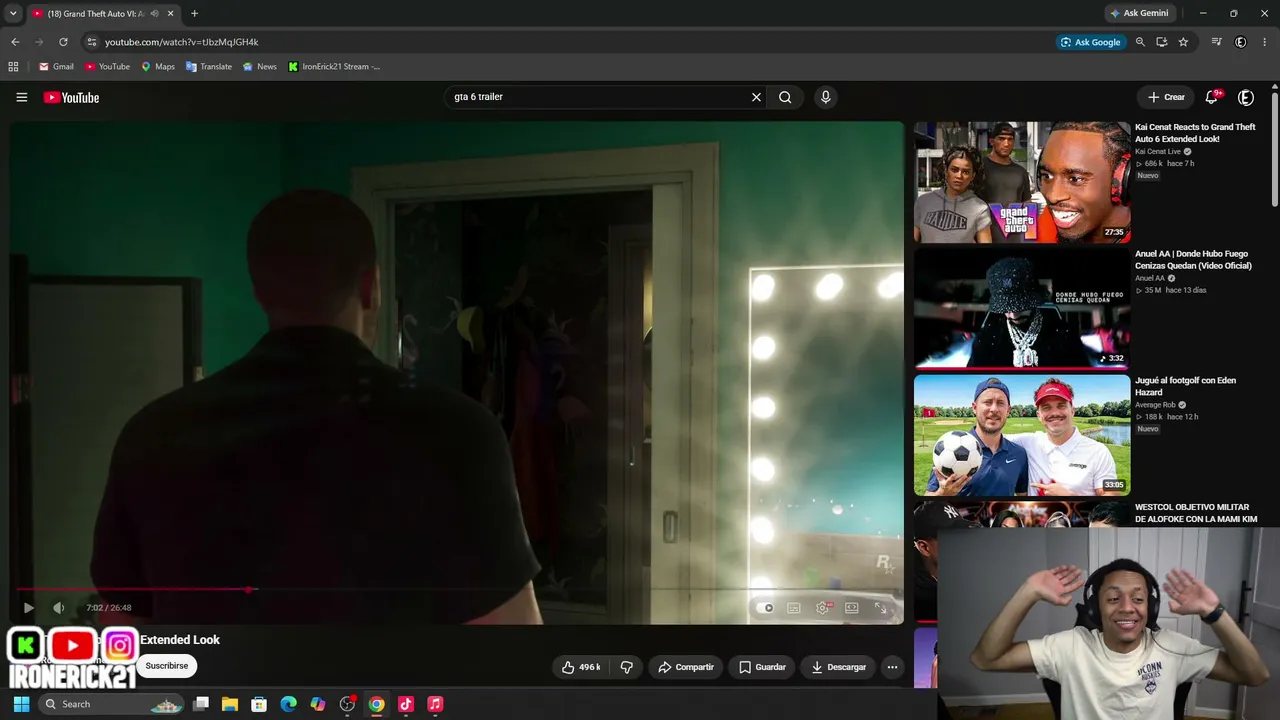Open the three-dot more actions menu
Image resolution: width=1280 pixels, height=720 pixels.
pyautogui.click(x=892, y=667)
